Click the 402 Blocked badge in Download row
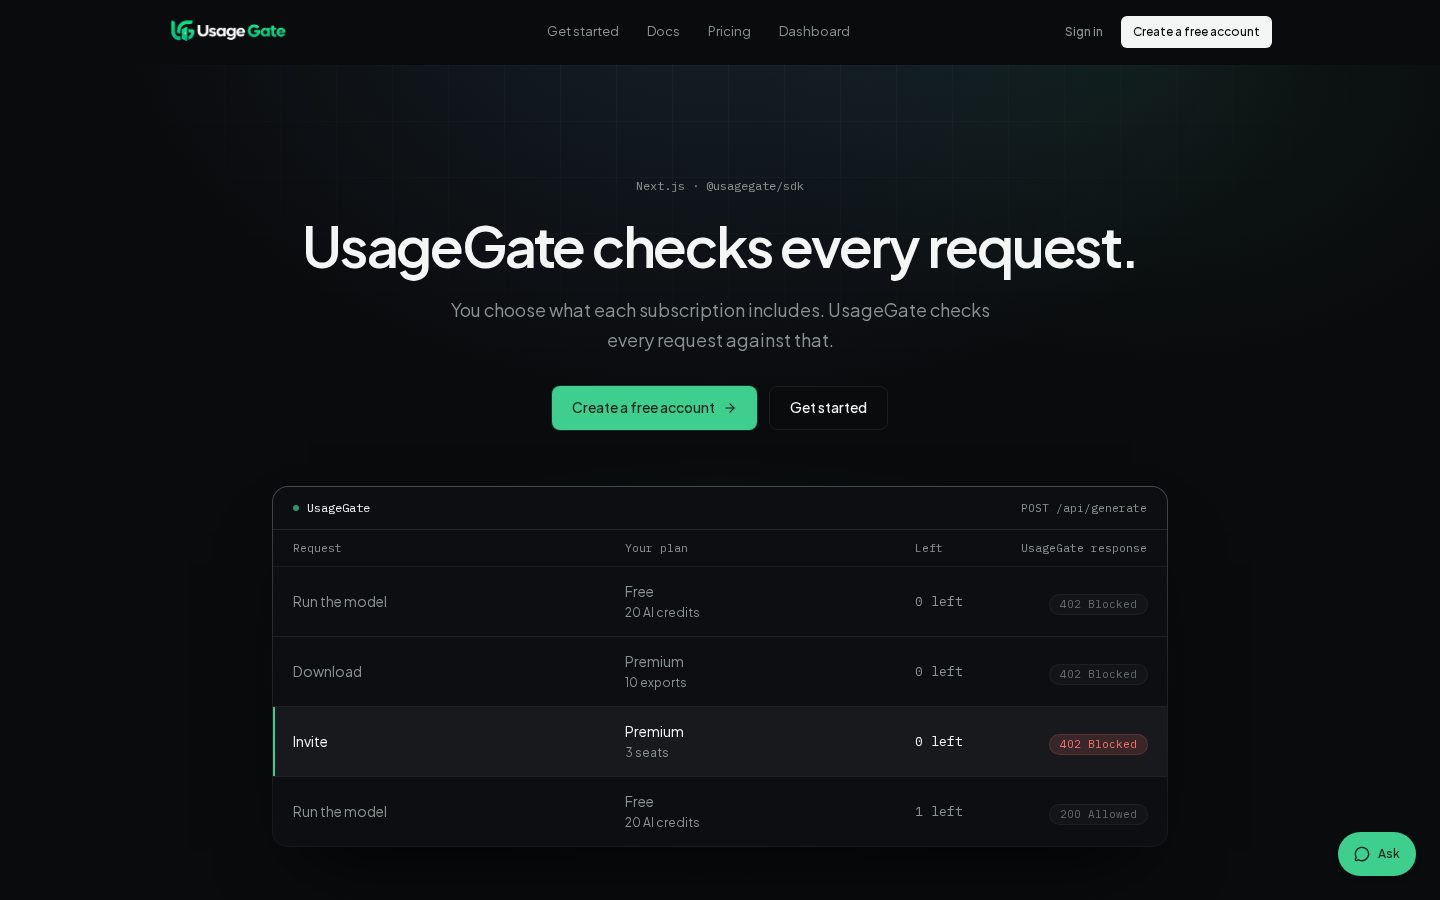This screenshot has height=900, width=1440. coord(1098,674)
